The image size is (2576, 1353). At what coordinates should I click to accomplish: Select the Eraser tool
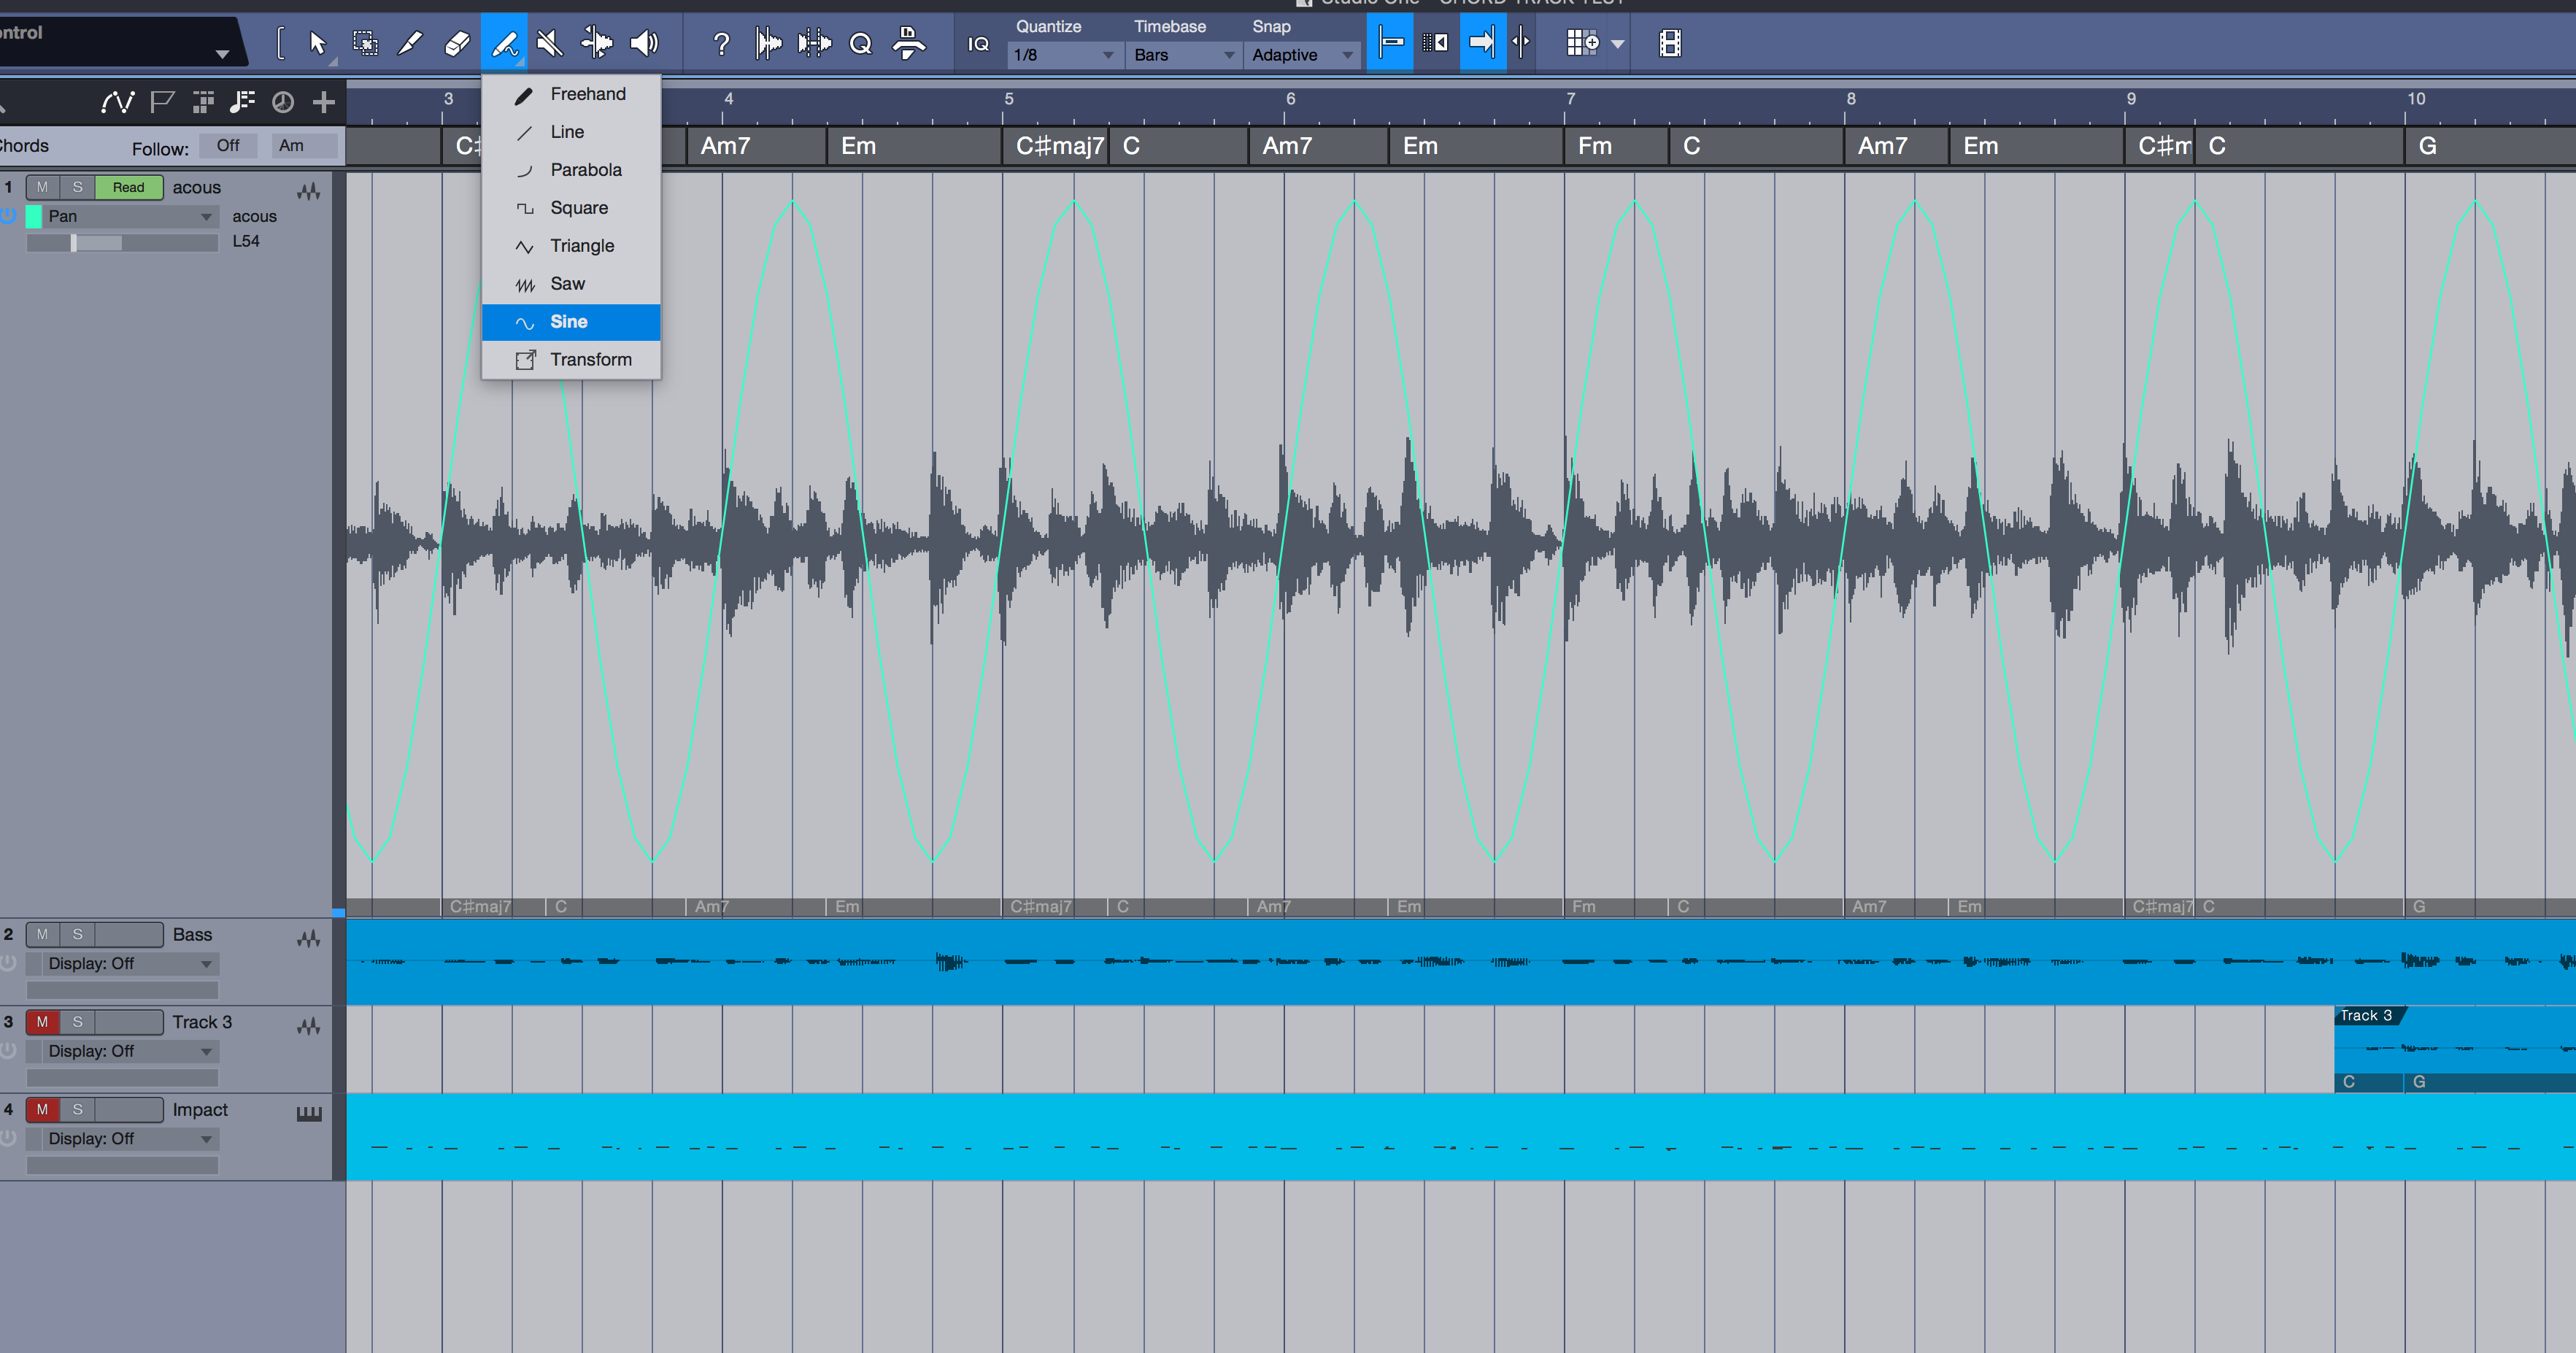point(457,43)
